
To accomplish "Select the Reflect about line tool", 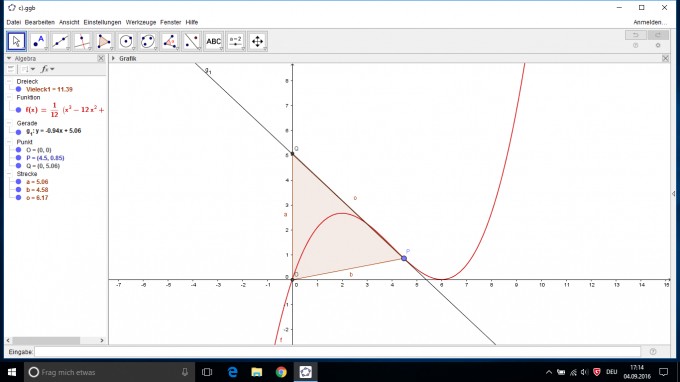I will tap(192, 42).
